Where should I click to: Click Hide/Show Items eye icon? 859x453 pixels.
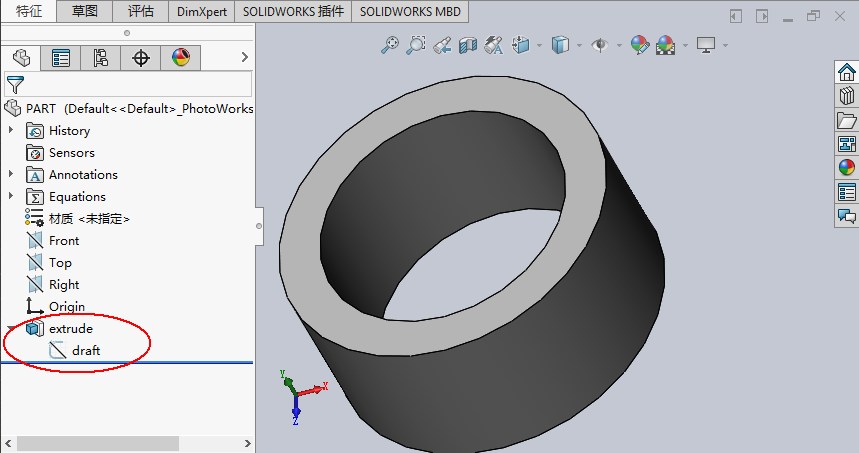(x=600, y=45)
